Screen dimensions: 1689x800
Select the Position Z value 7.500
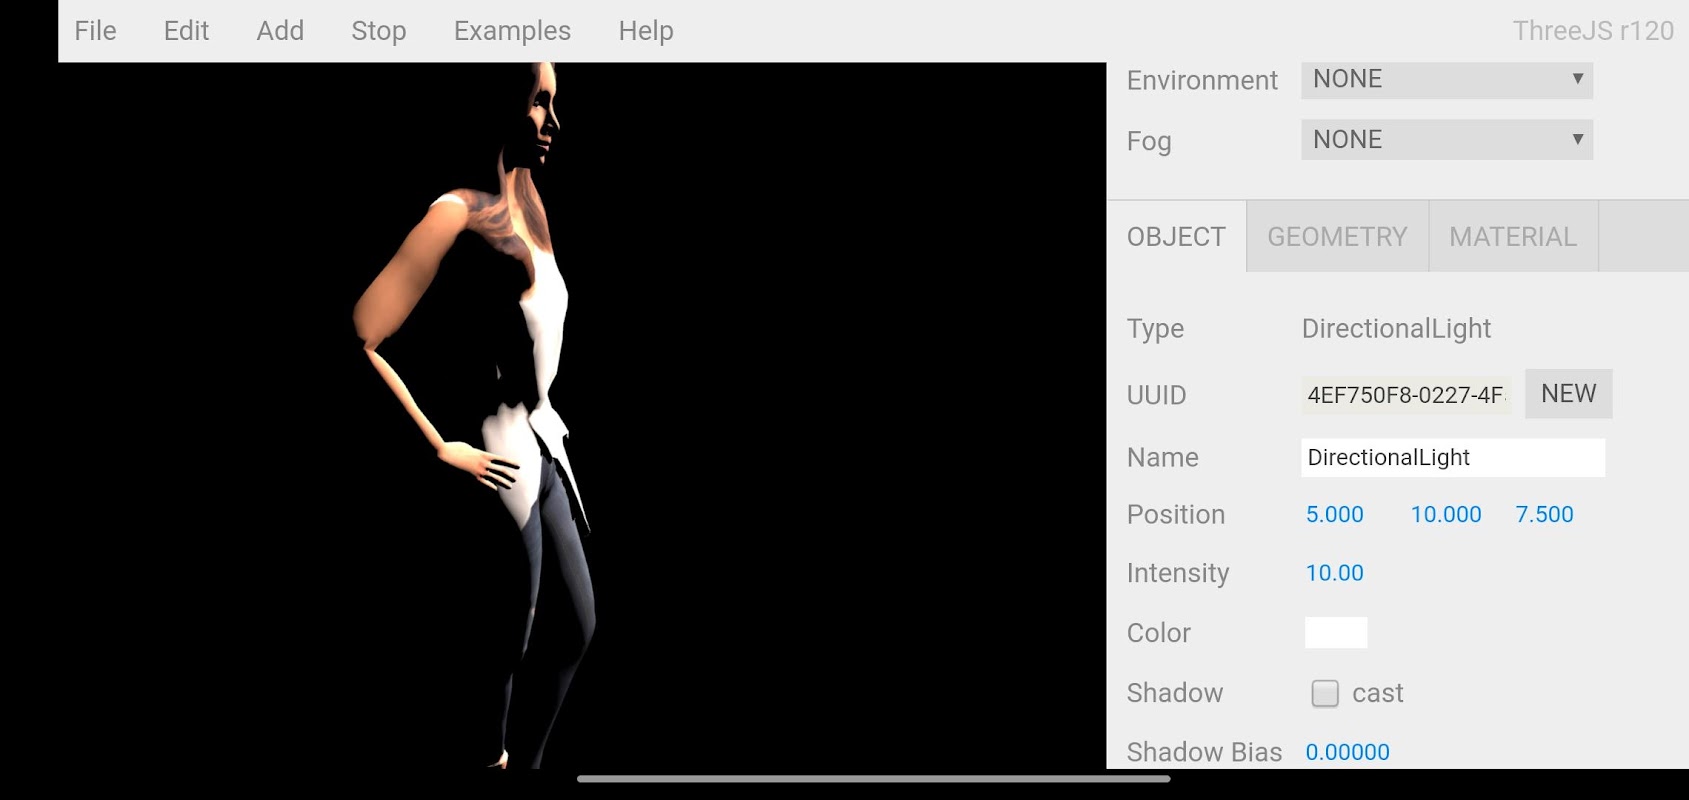[1544, 514]
